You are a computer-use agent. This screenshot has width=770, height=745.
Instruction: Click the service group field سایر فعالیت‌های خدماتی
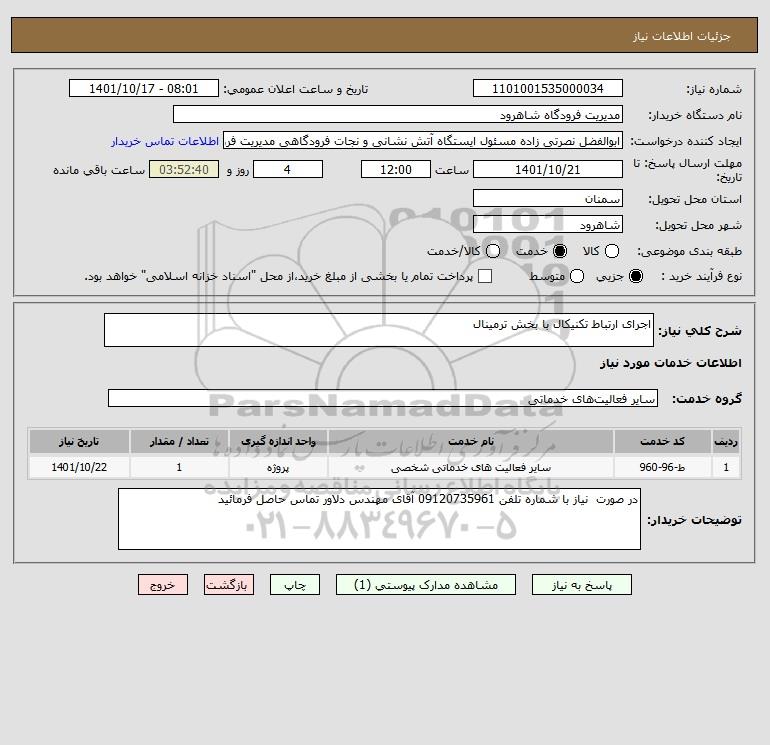383,398
